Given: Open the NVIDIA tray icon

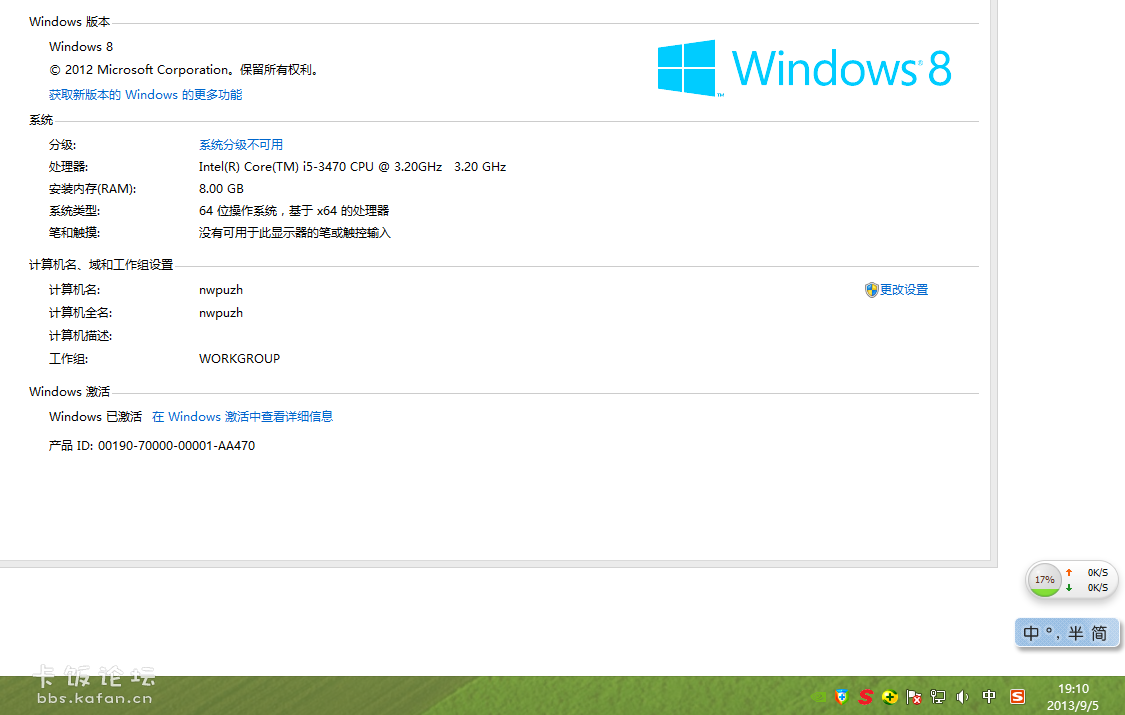Looking at the screenshot, I should point(820,697).
